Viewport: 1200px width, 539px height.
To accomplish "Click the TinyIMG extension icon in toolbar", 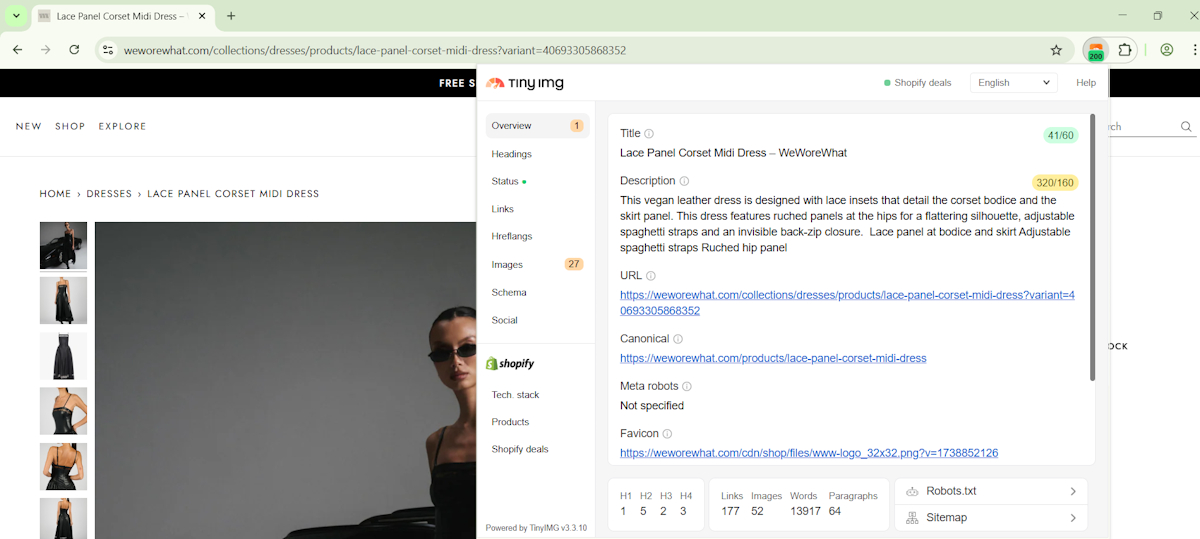I will pos(1096,50).
